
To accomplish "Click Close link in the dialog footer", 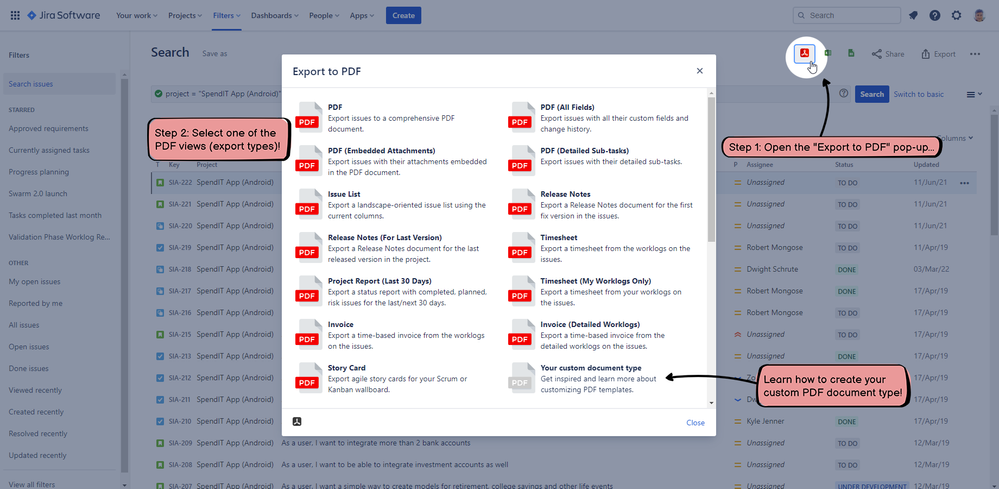I will point(695,422).
